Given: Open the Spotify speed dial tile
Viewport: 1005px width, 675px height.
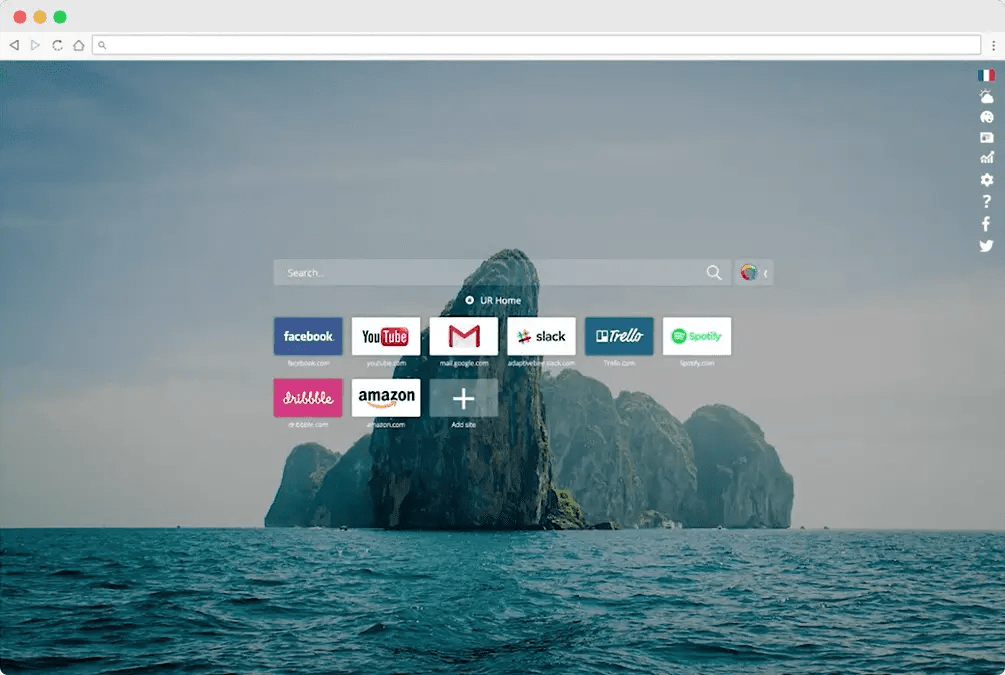Looking at the screenshot, I should click(697, 336).
